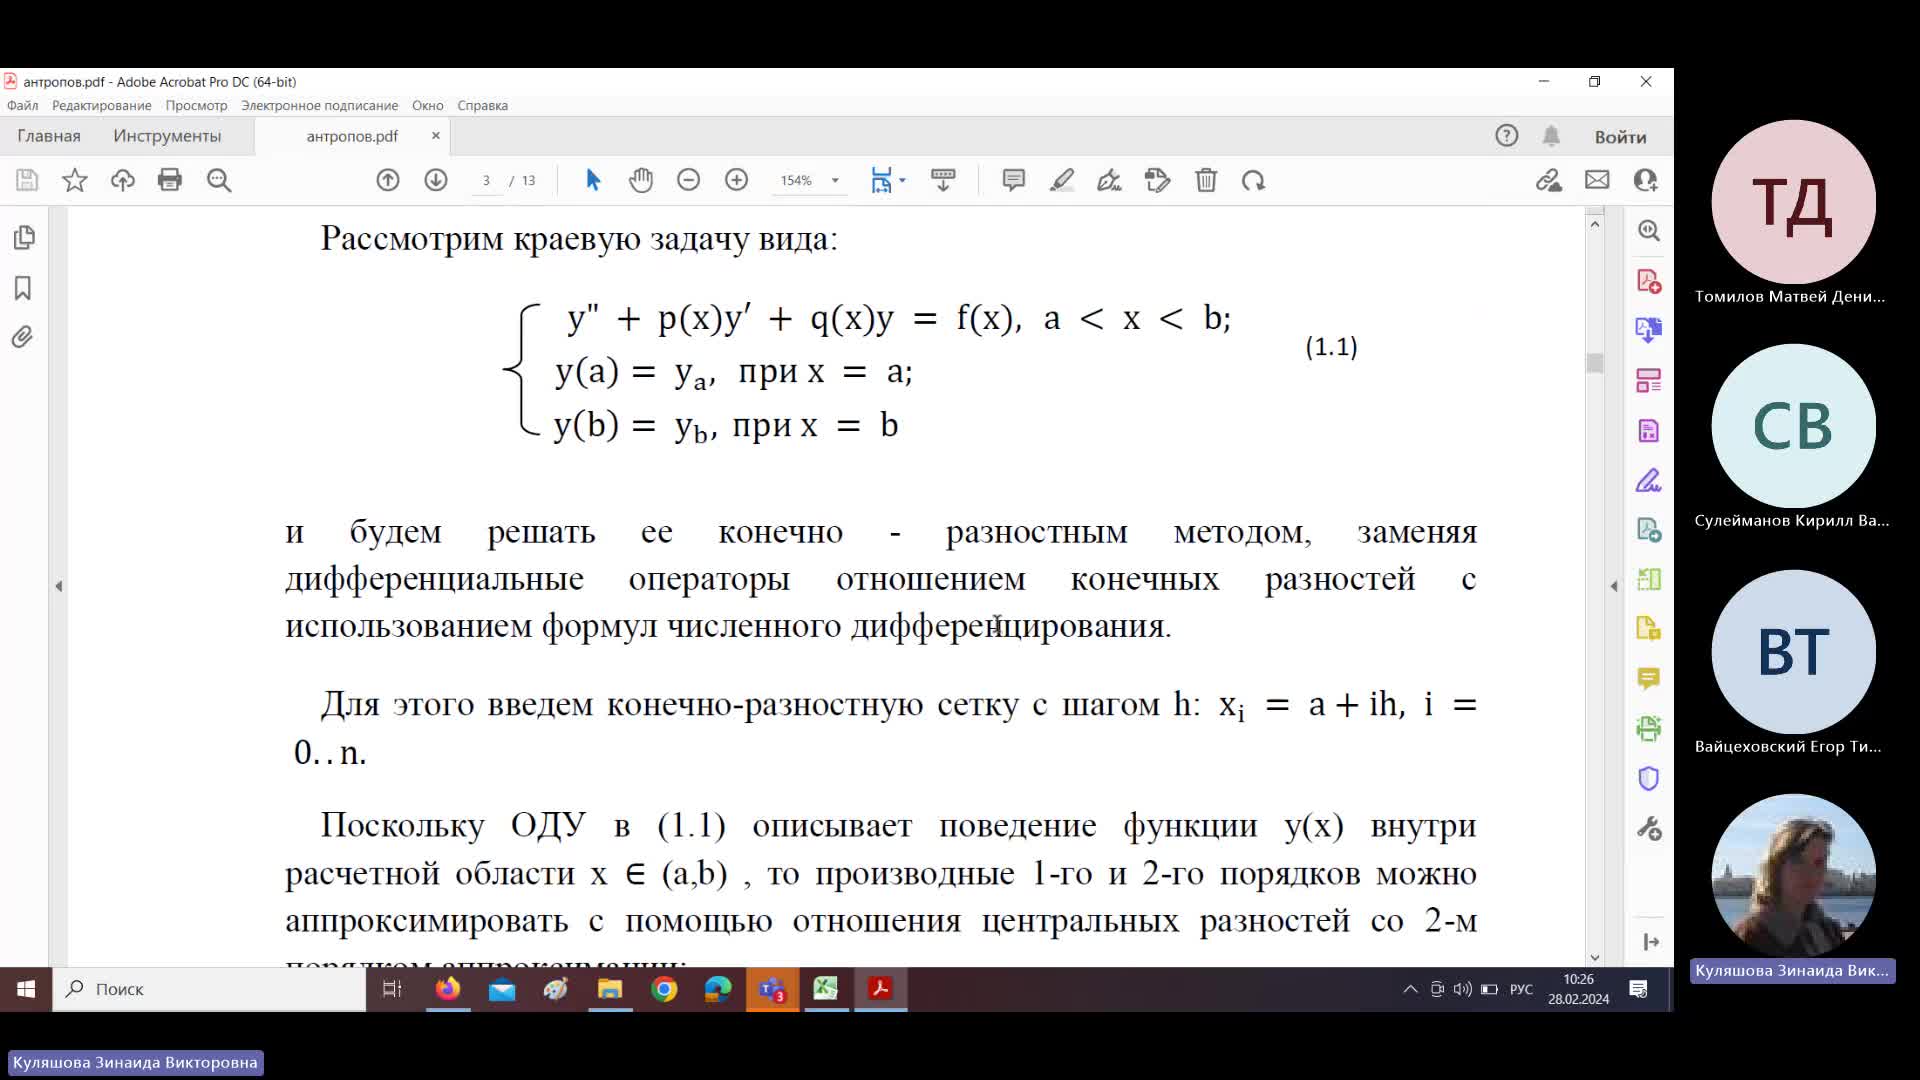Viewport: 1920px width, 1080px height.
Task: Go to next page arrow
Action: (x=436, y=180)
